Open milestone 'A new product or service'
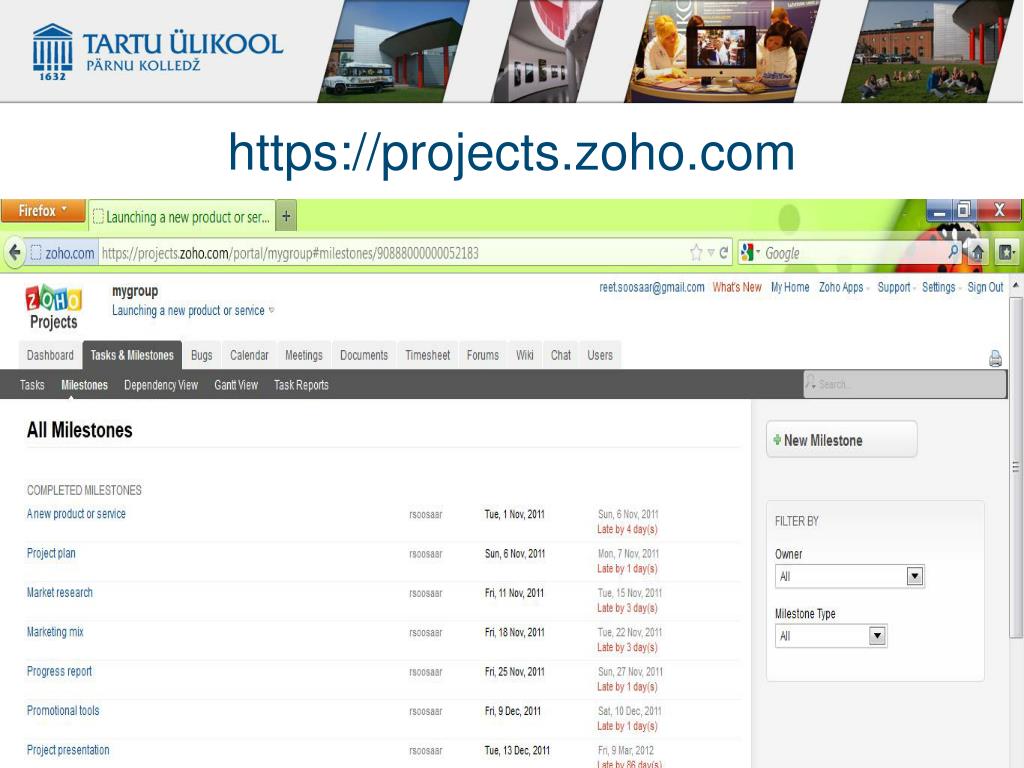The image size is (1024, 768). [x=76, y=513]
